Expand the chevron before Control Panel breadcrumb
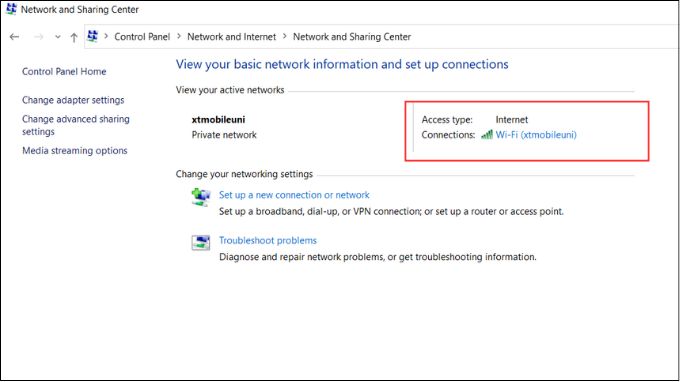Viewport: 680px width, 382px height. (x=106, y=36)
